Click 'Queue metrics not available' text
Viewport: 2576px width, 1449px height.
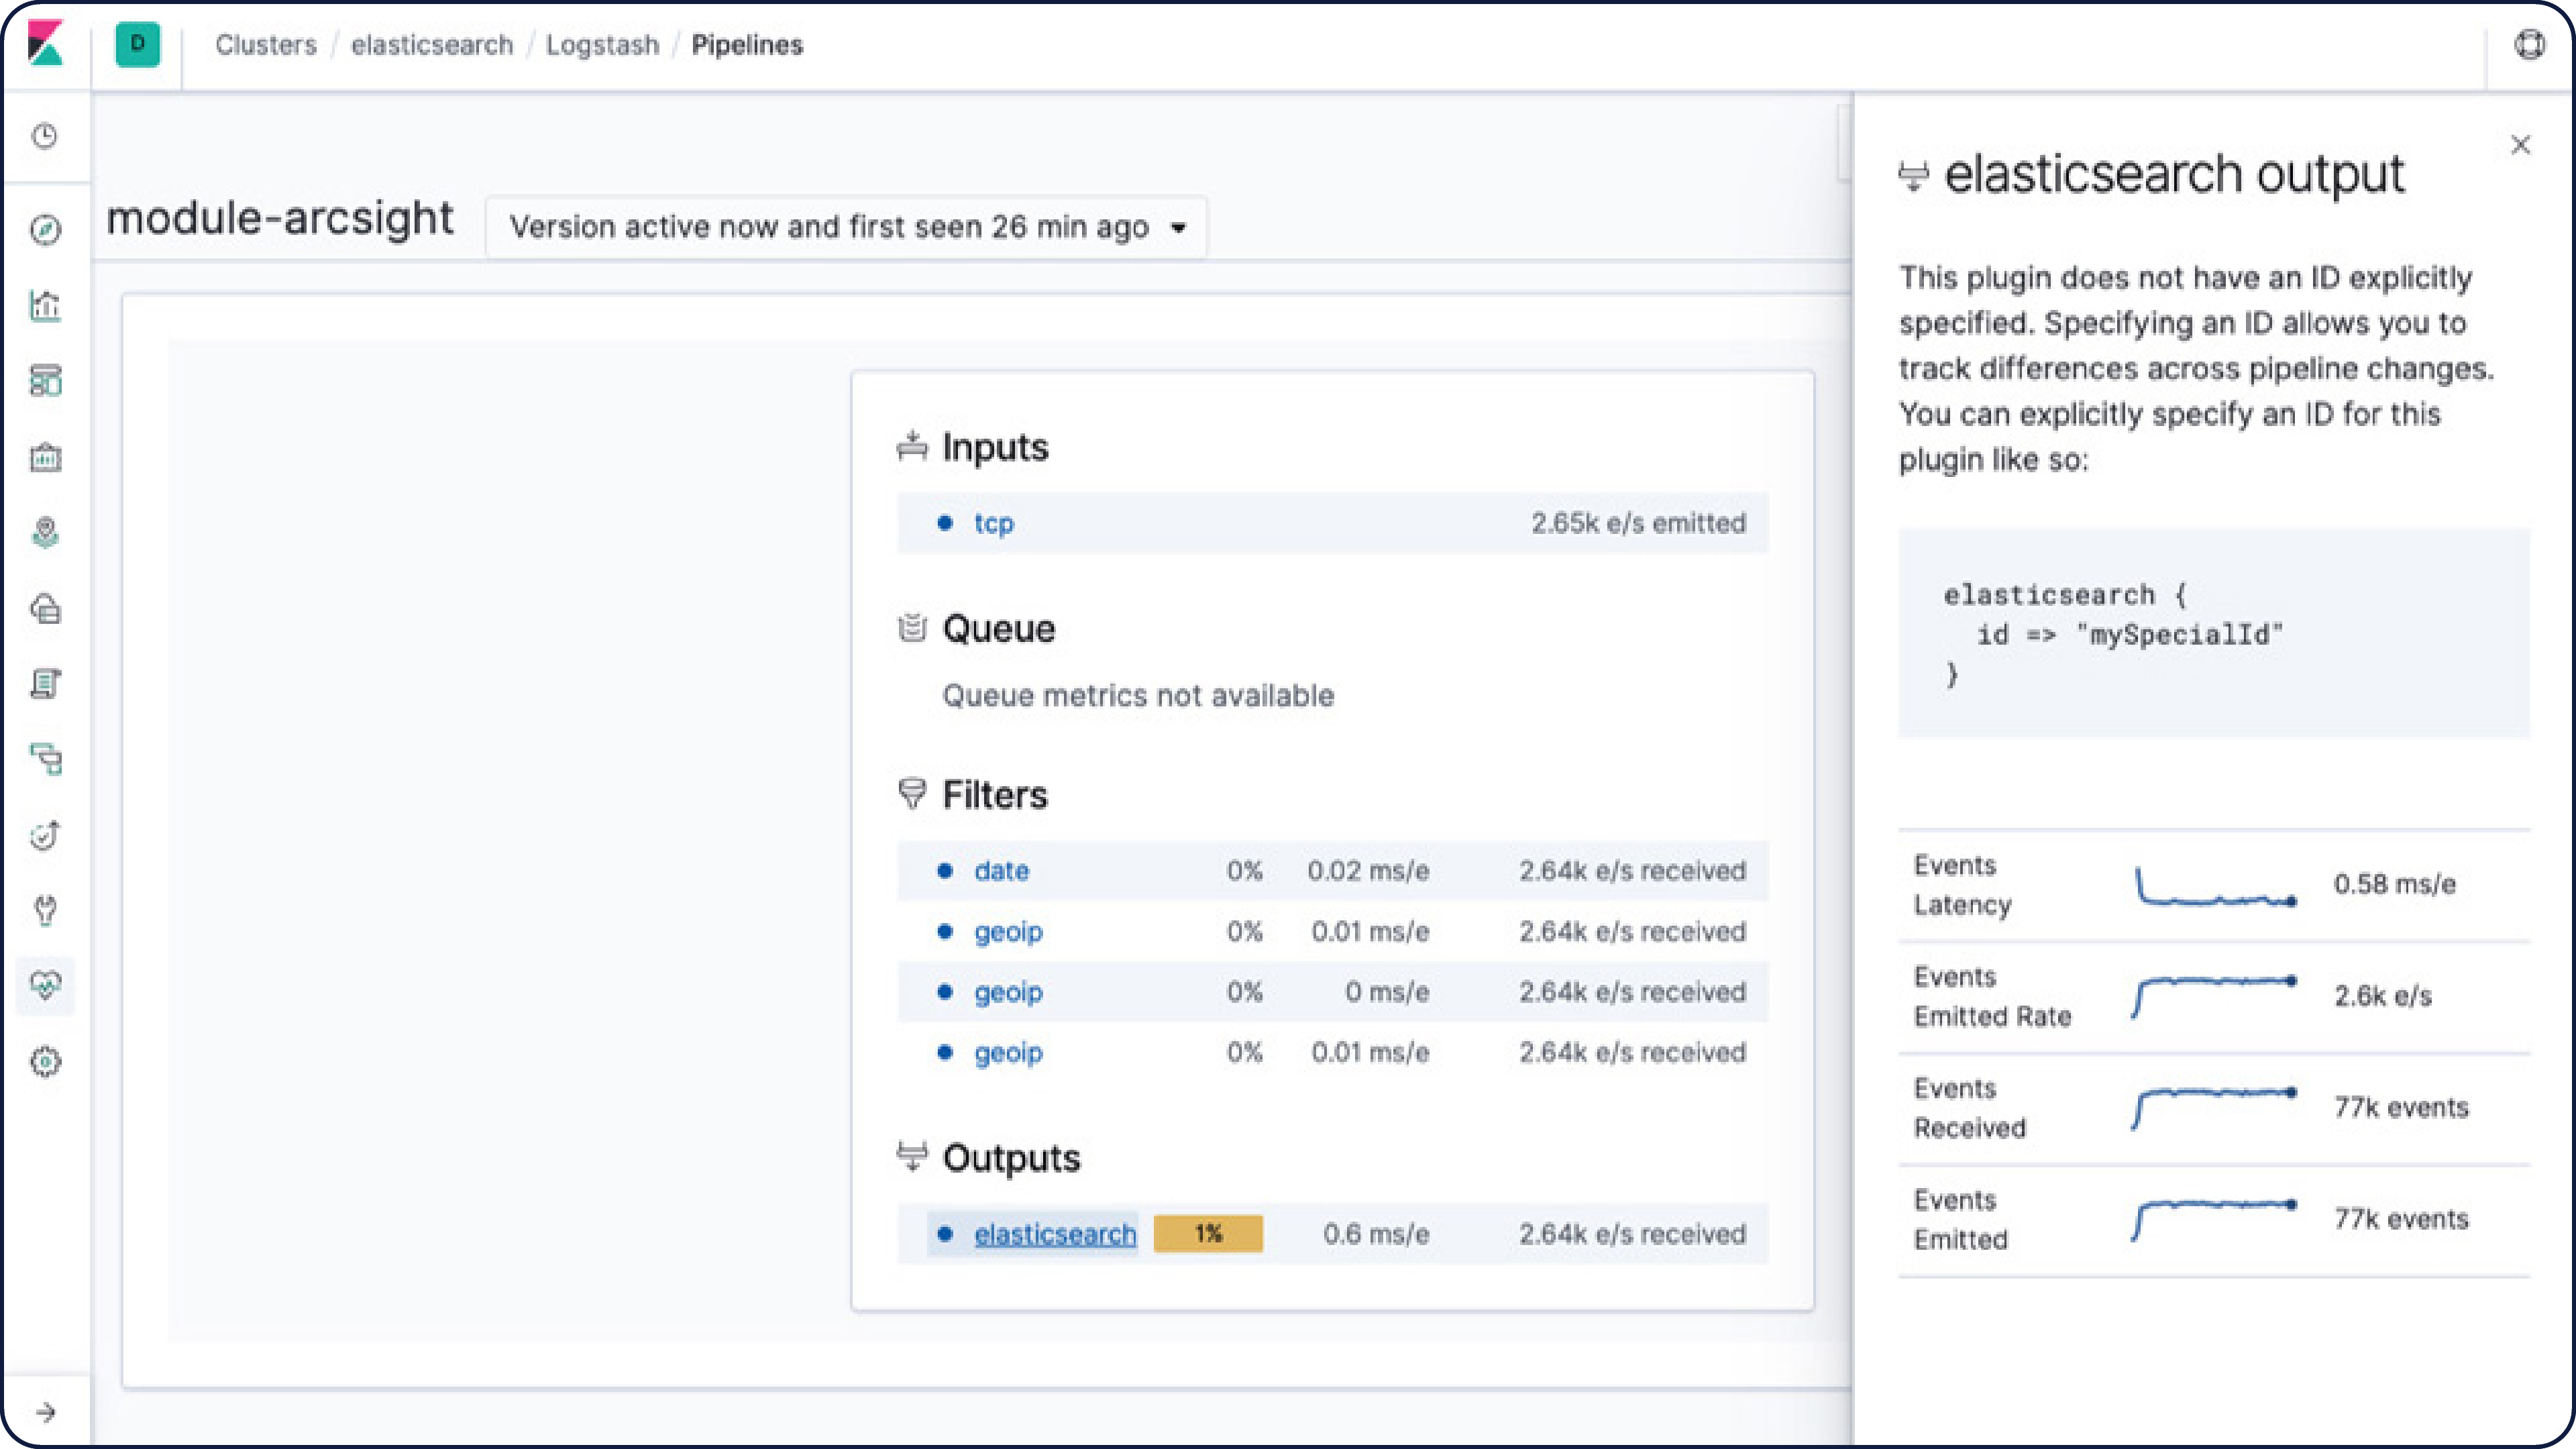click(1138, 695)
